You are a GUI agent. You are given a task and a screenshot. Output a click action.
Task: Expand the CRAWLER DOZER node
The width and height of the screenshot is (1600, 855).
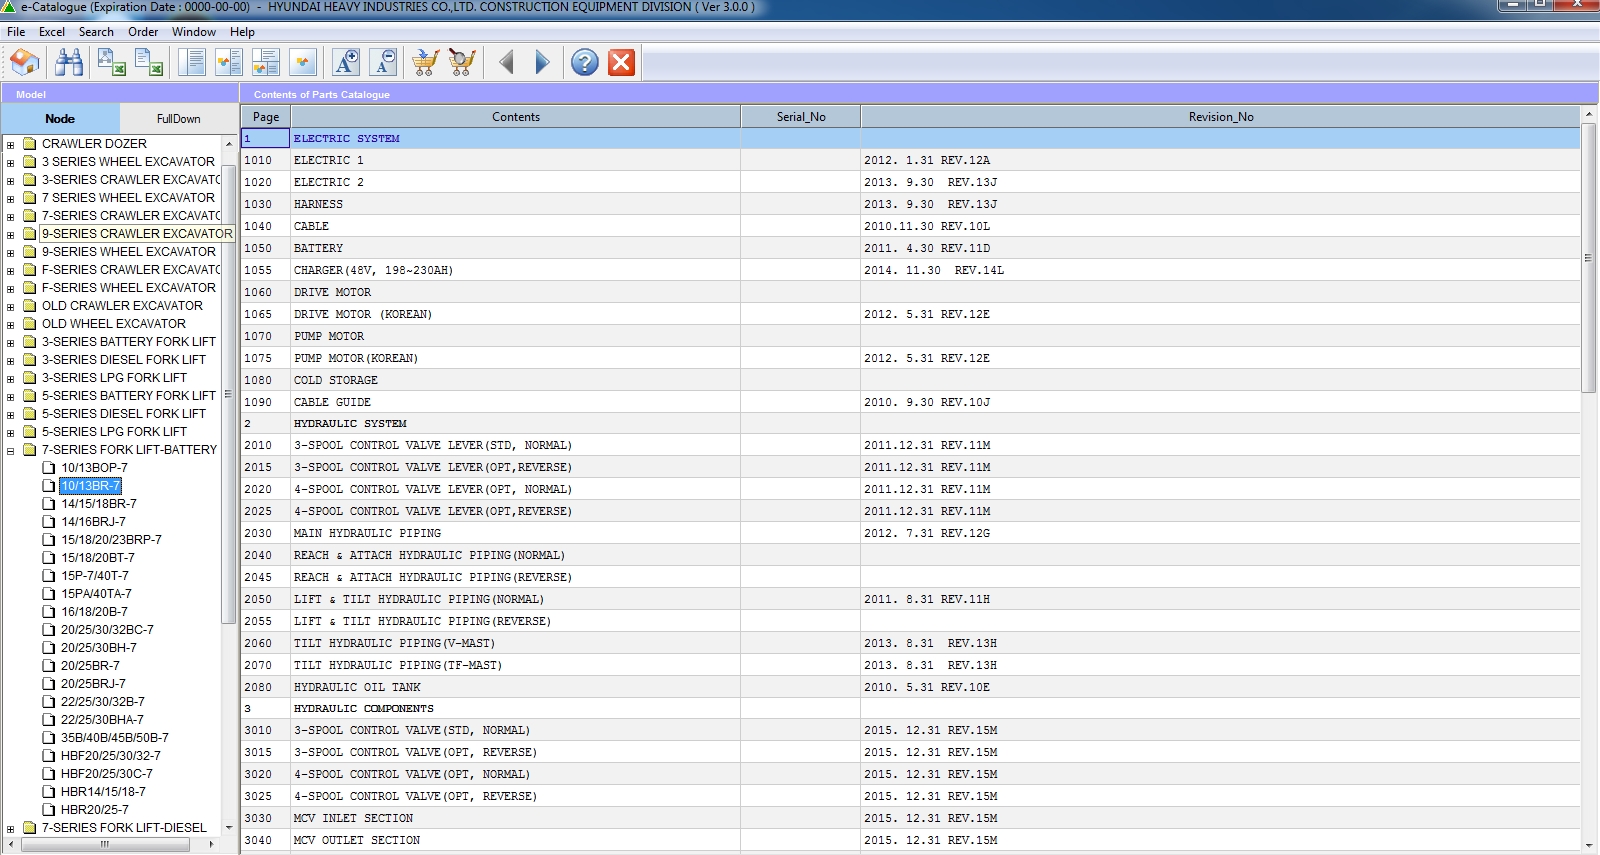(x=11, y=144)
